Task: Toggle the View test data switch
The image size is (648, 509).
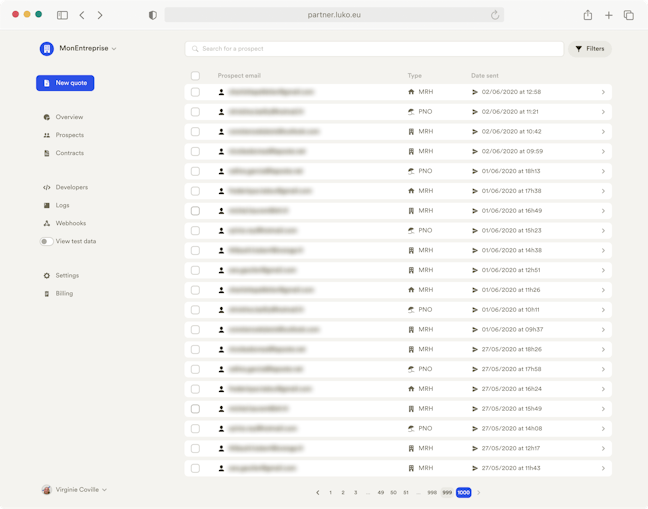Action: [46, 241]
